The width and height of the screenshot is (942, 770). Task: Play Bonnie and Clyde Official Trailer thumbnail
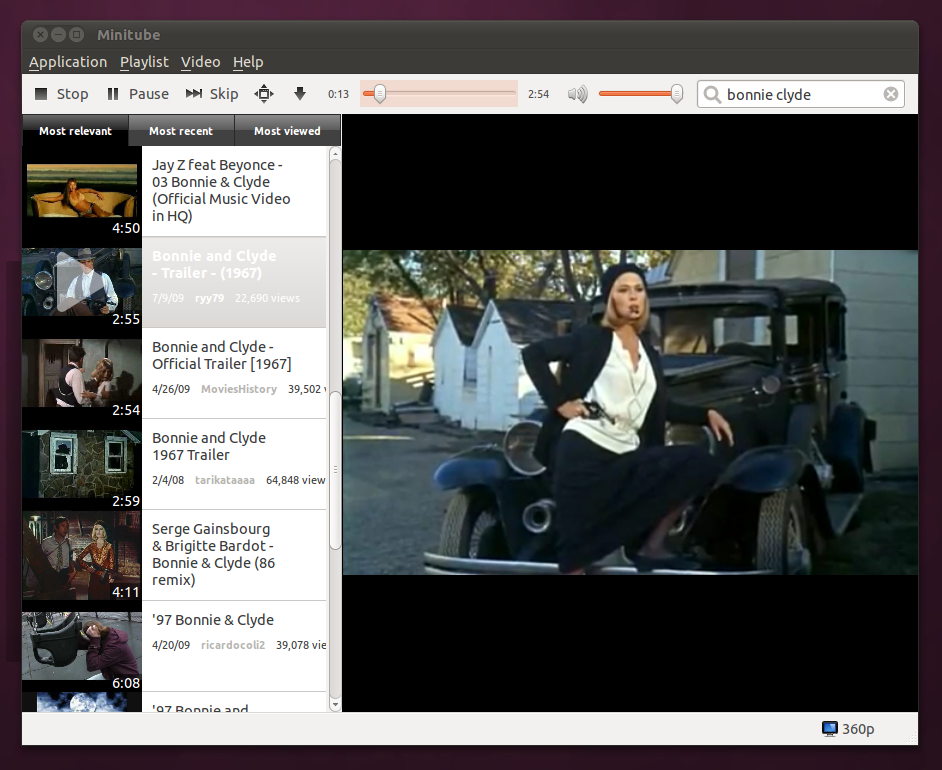[x=82, y=373]
